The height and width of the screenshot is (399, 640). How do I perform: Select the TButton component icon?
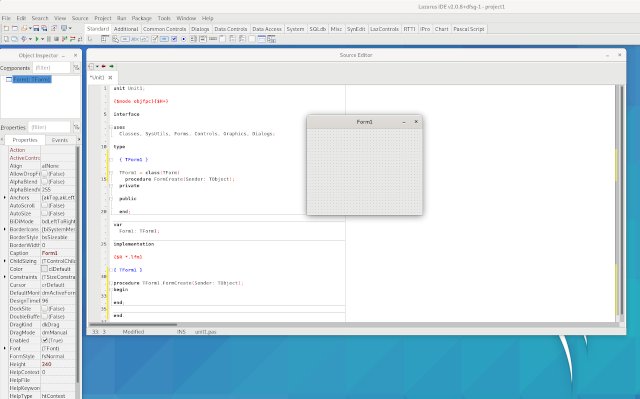[125, 39]
